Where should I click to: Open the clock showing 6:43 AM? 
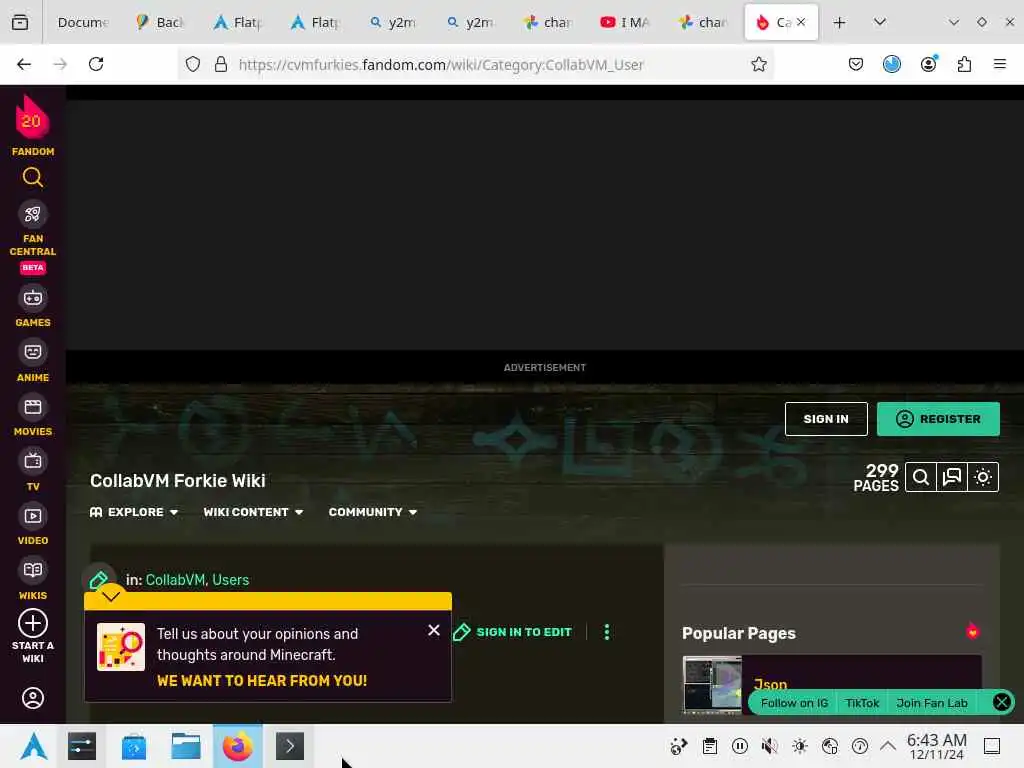click(x=936, y=746)
